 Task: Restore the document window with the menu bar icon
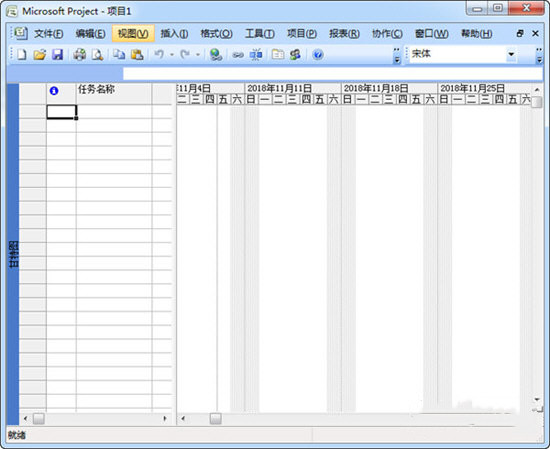tap(520, 33)
